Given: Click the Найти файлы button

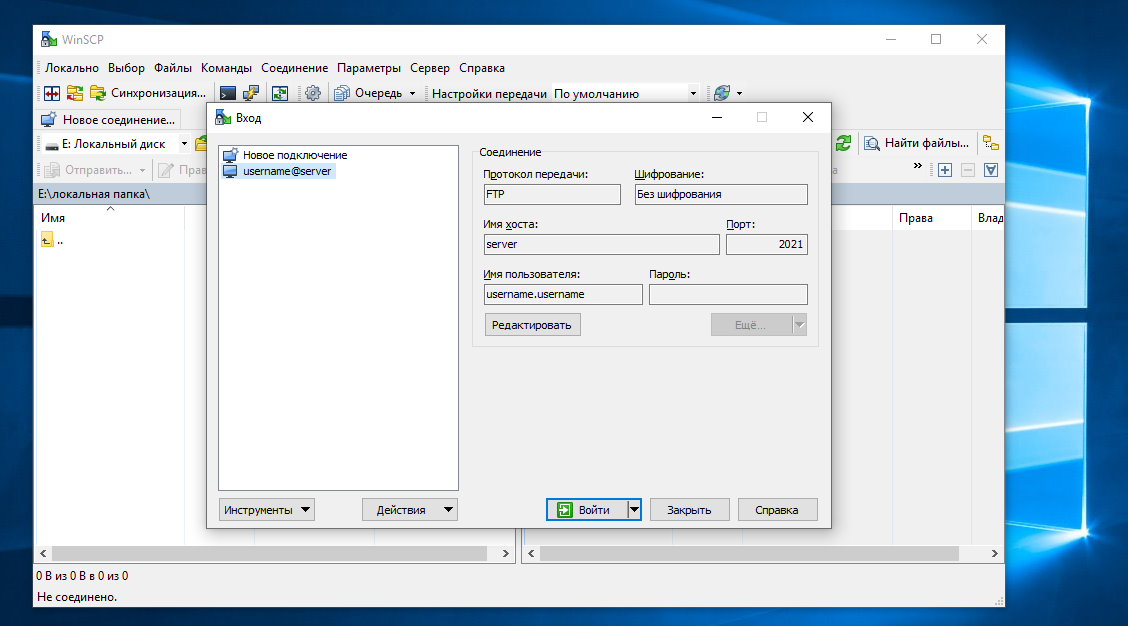Looking at the screenshot, I should tap(917, 143).
